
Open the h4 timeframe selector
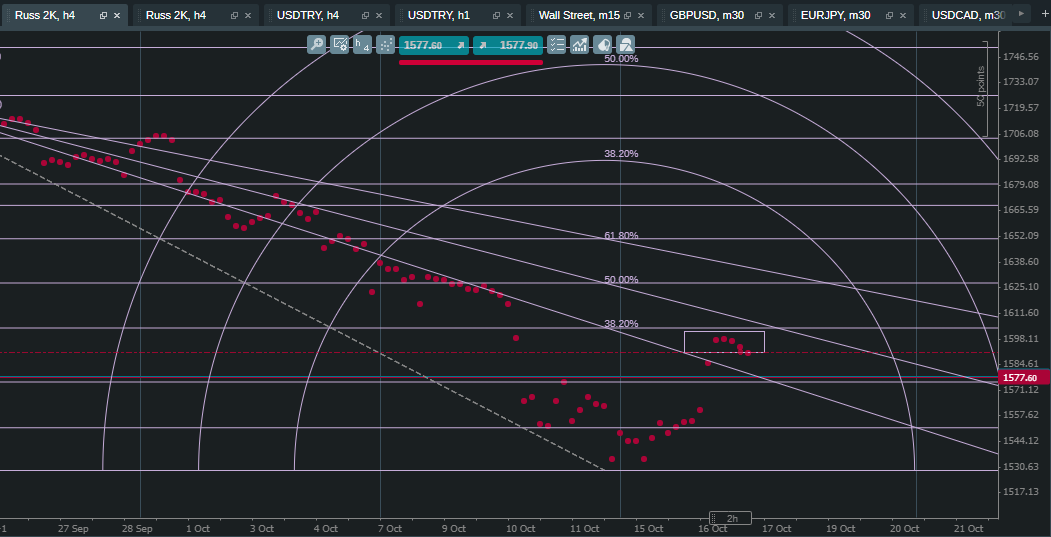pos(362,45)
